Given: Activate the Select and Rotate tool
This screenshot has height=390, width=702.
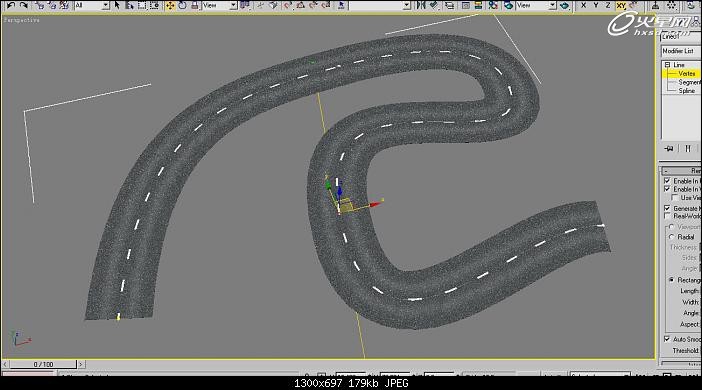Looking at the screenshot, I should [183, 5].
